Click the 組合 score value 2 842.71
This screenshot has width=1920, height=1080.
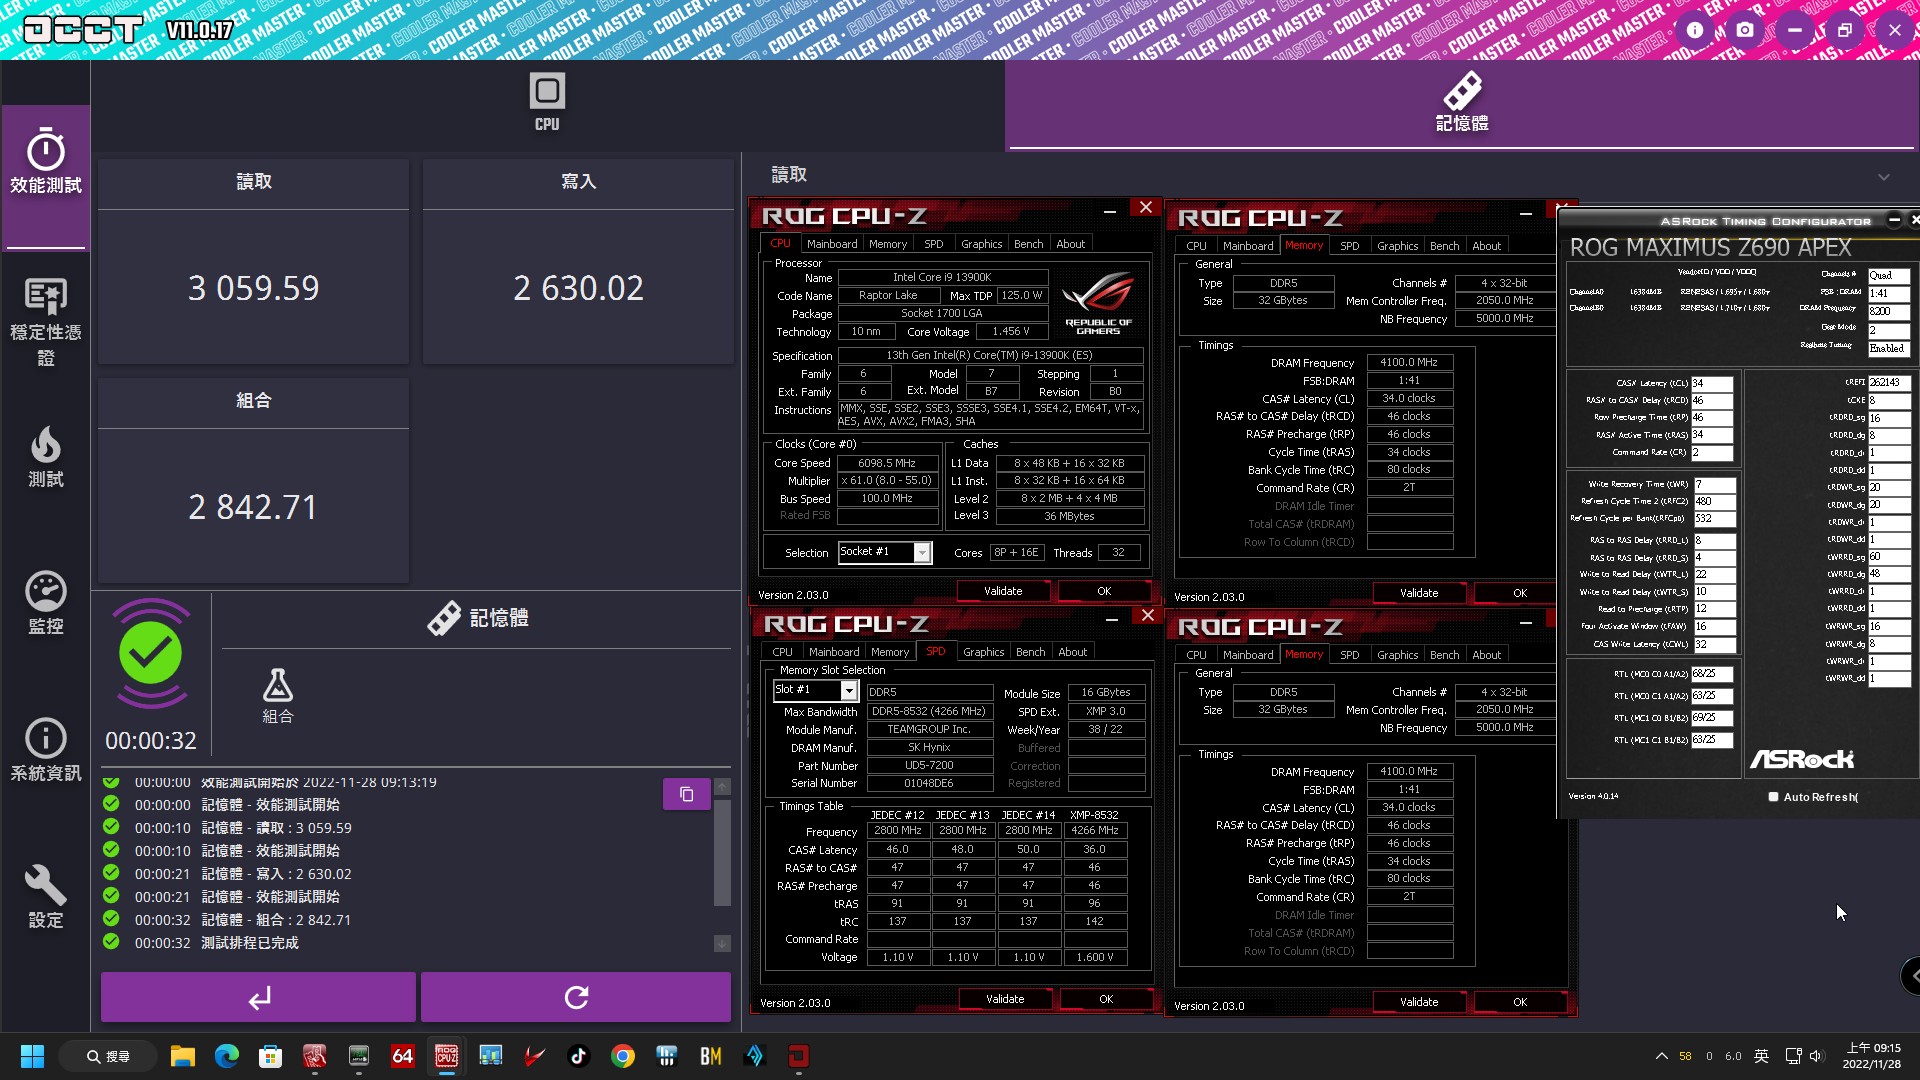[253, 507]
